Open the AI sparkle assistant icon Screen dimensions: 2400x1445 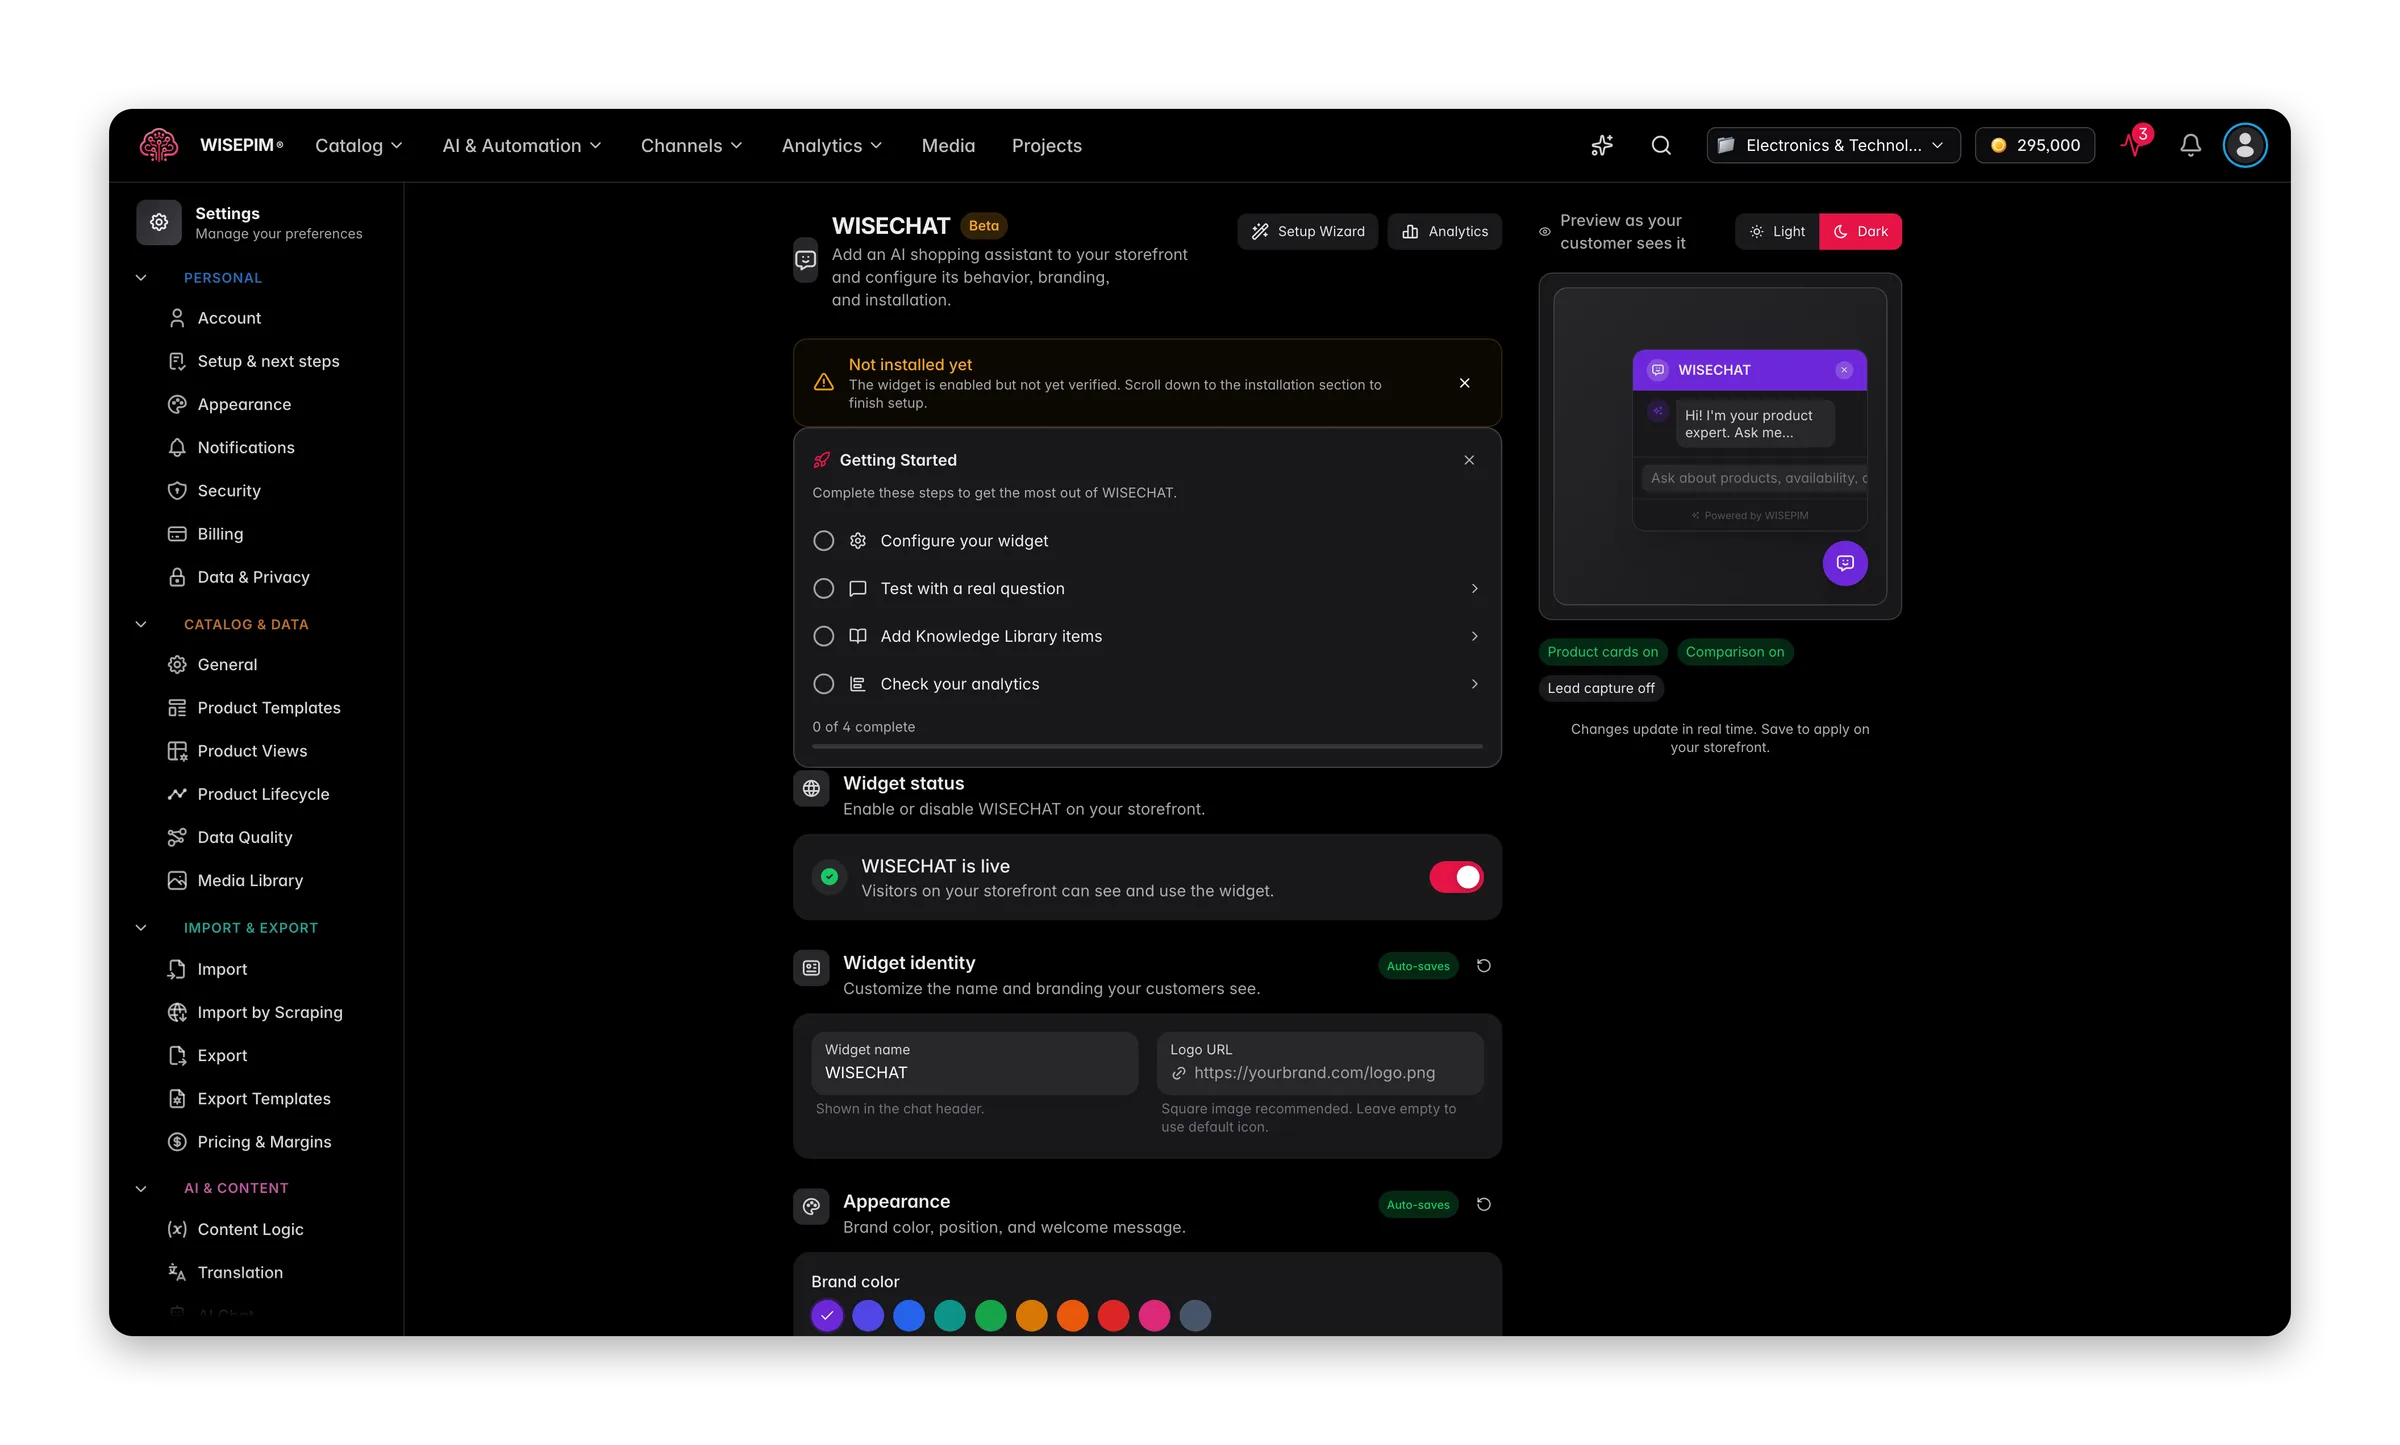(1602, 146)
